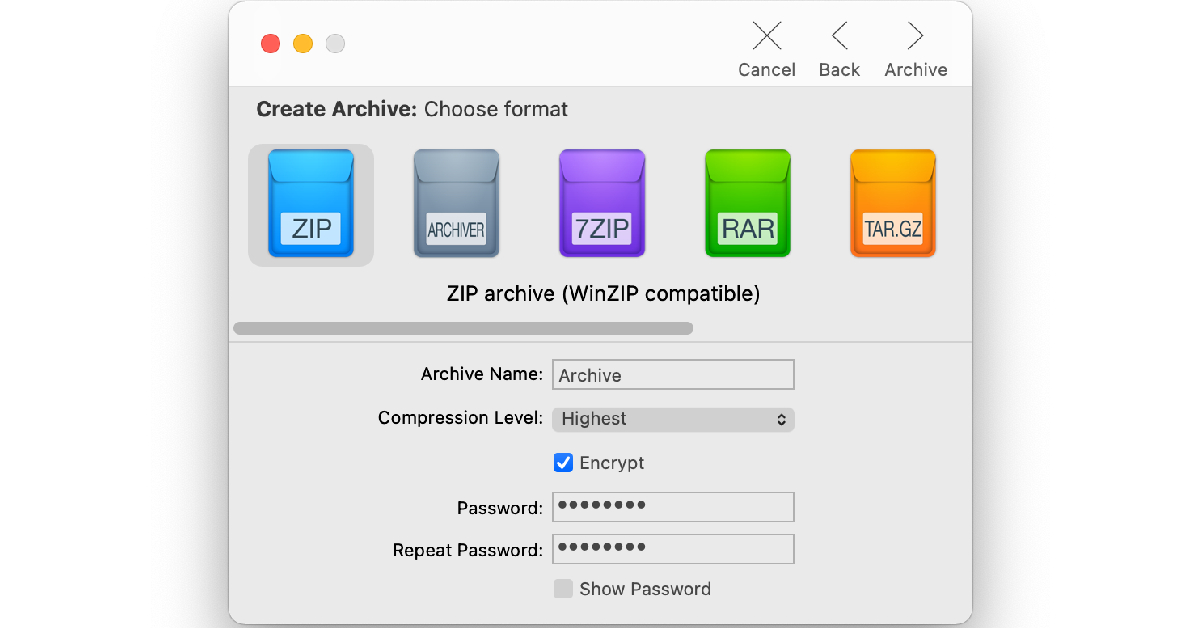Screen dimensions: 1200x628
Task: Minimize window using the yellow button
Action: (x=303, y=44)
